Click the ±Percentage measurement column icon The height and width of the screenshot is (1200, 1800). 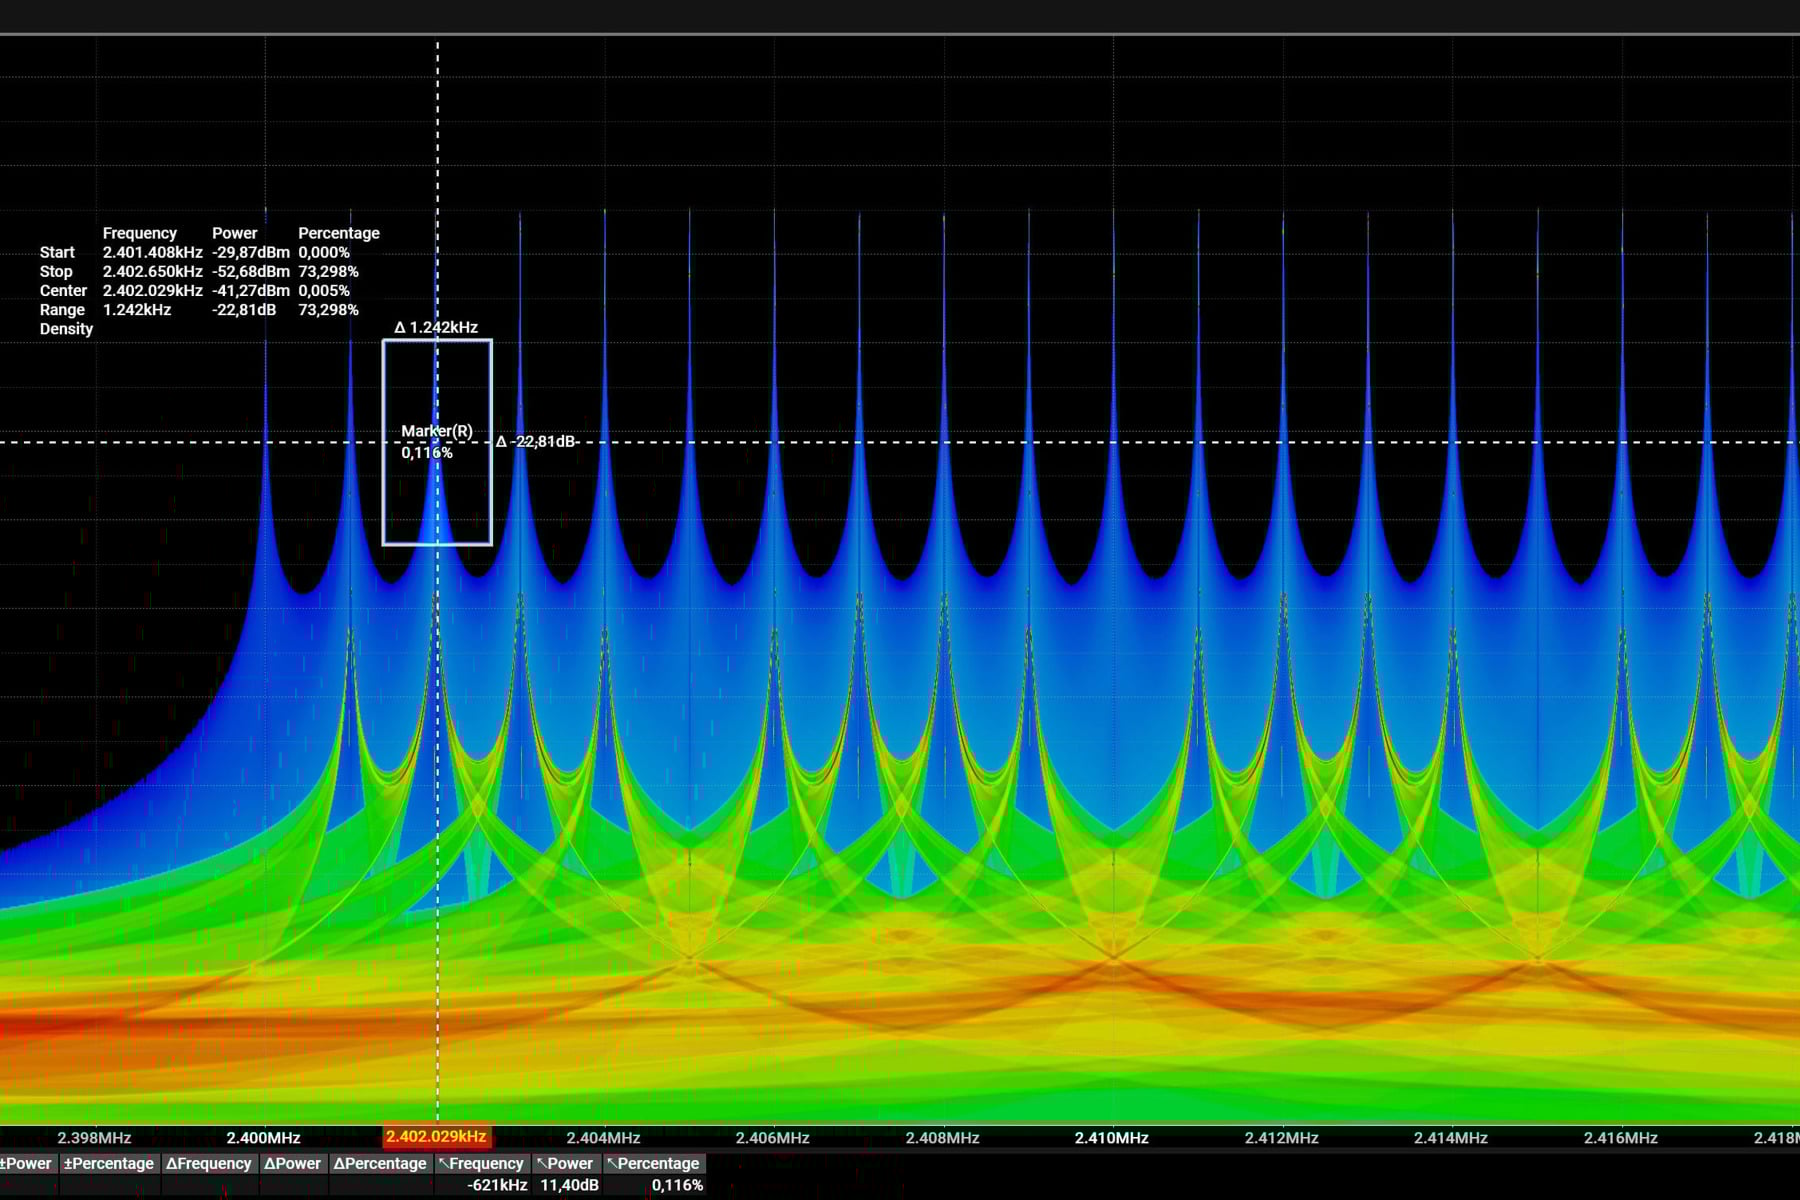[110, 1163]
